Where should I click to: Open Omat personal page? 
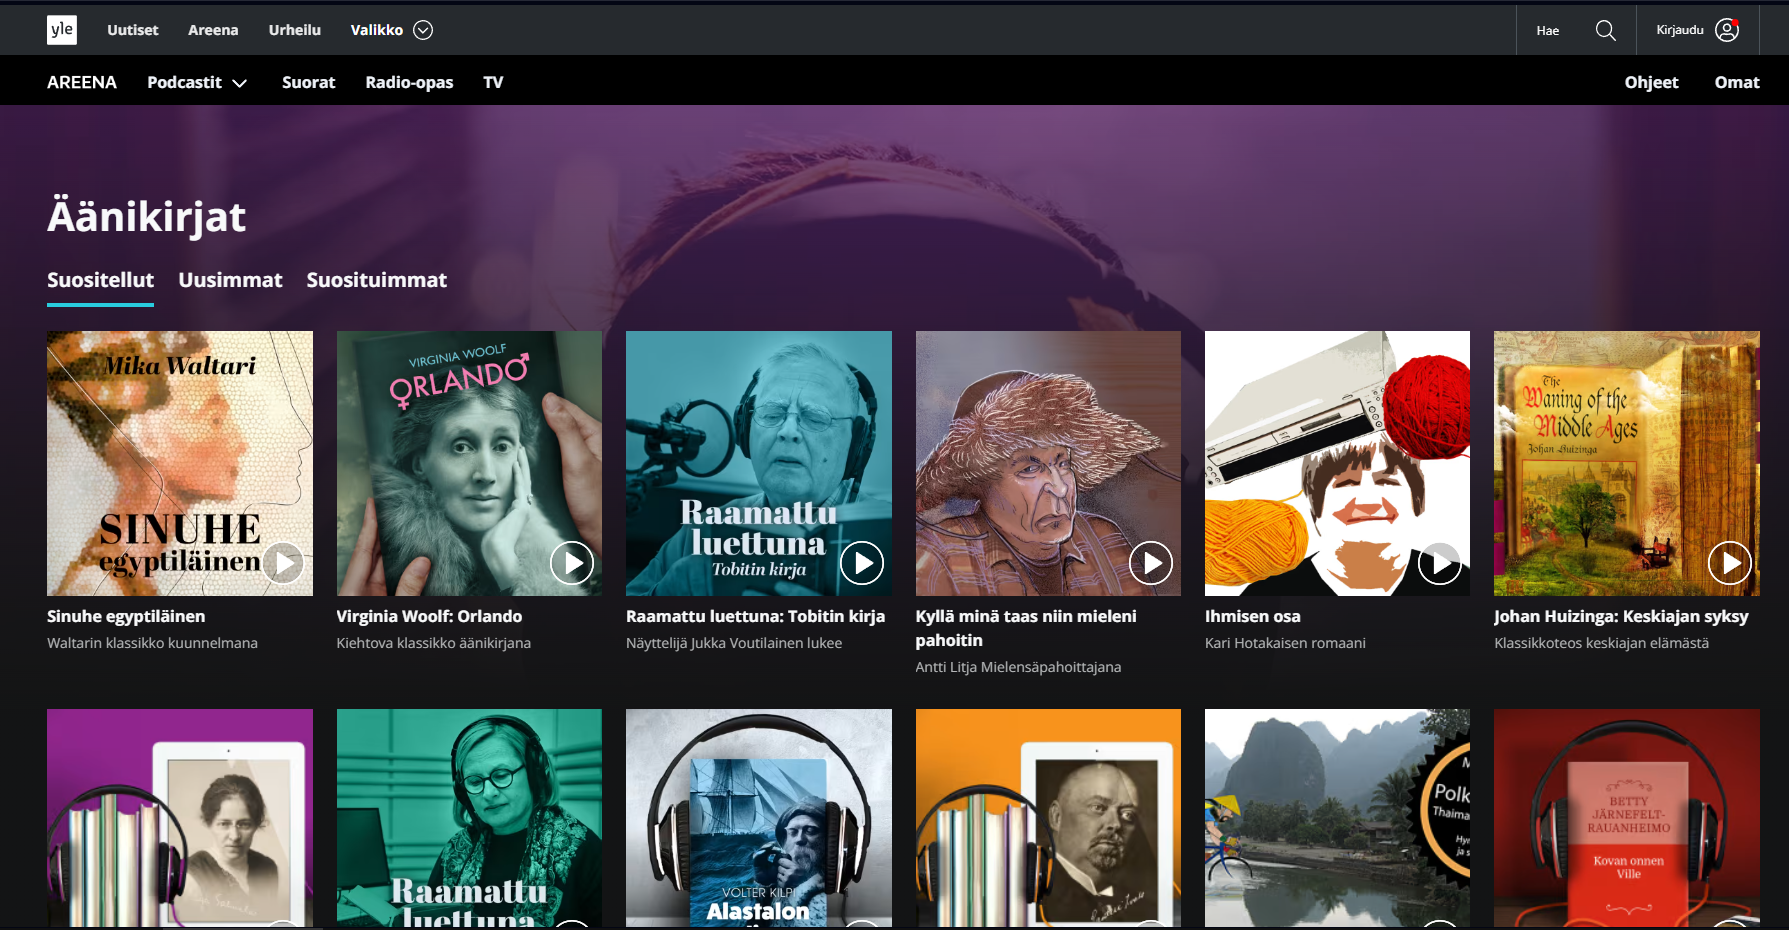tap(1737, 82)
